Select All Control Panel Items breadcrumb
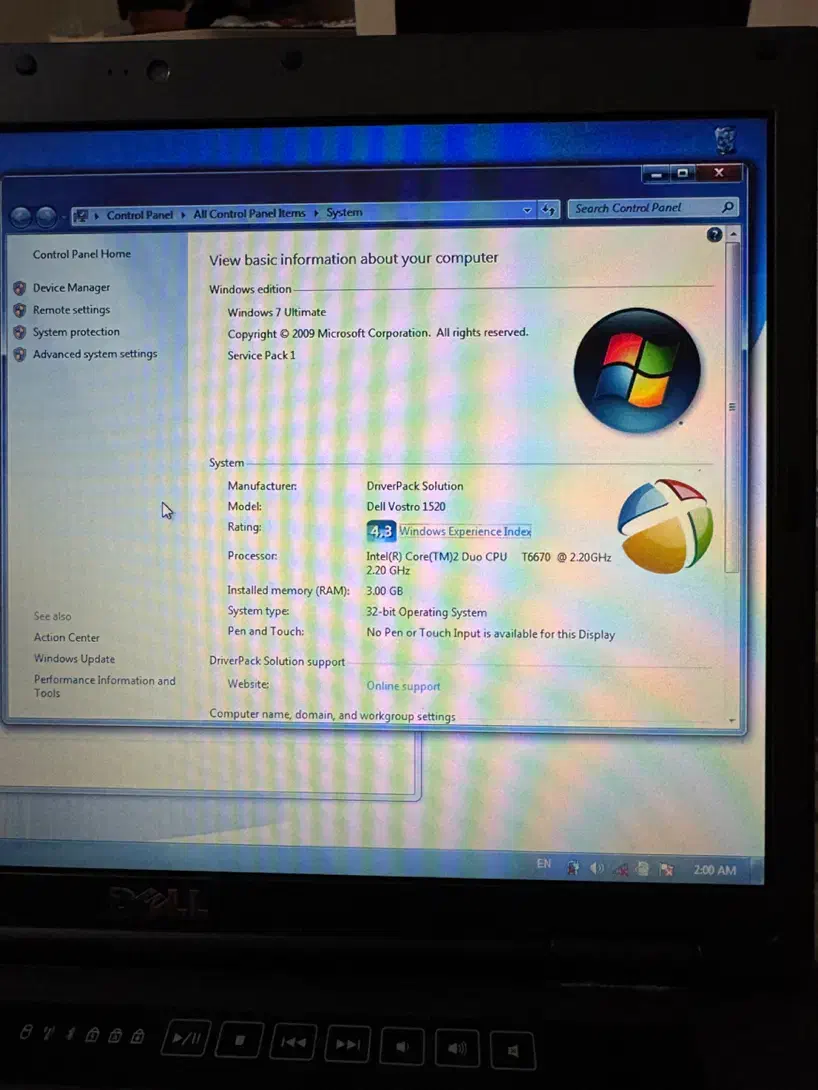 click(250, 213)
